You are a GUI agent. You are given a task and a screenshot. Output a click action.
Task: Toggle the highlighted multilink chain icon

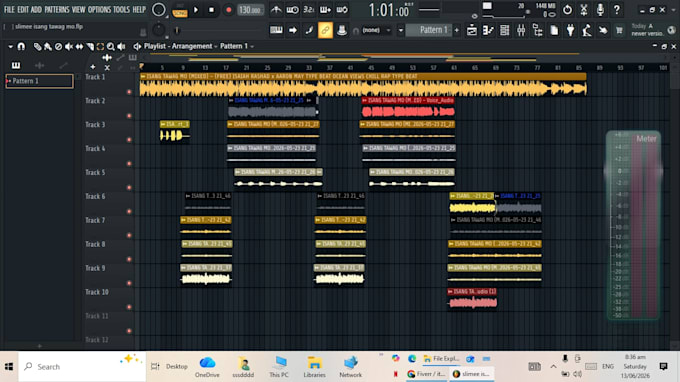point(325,30)
